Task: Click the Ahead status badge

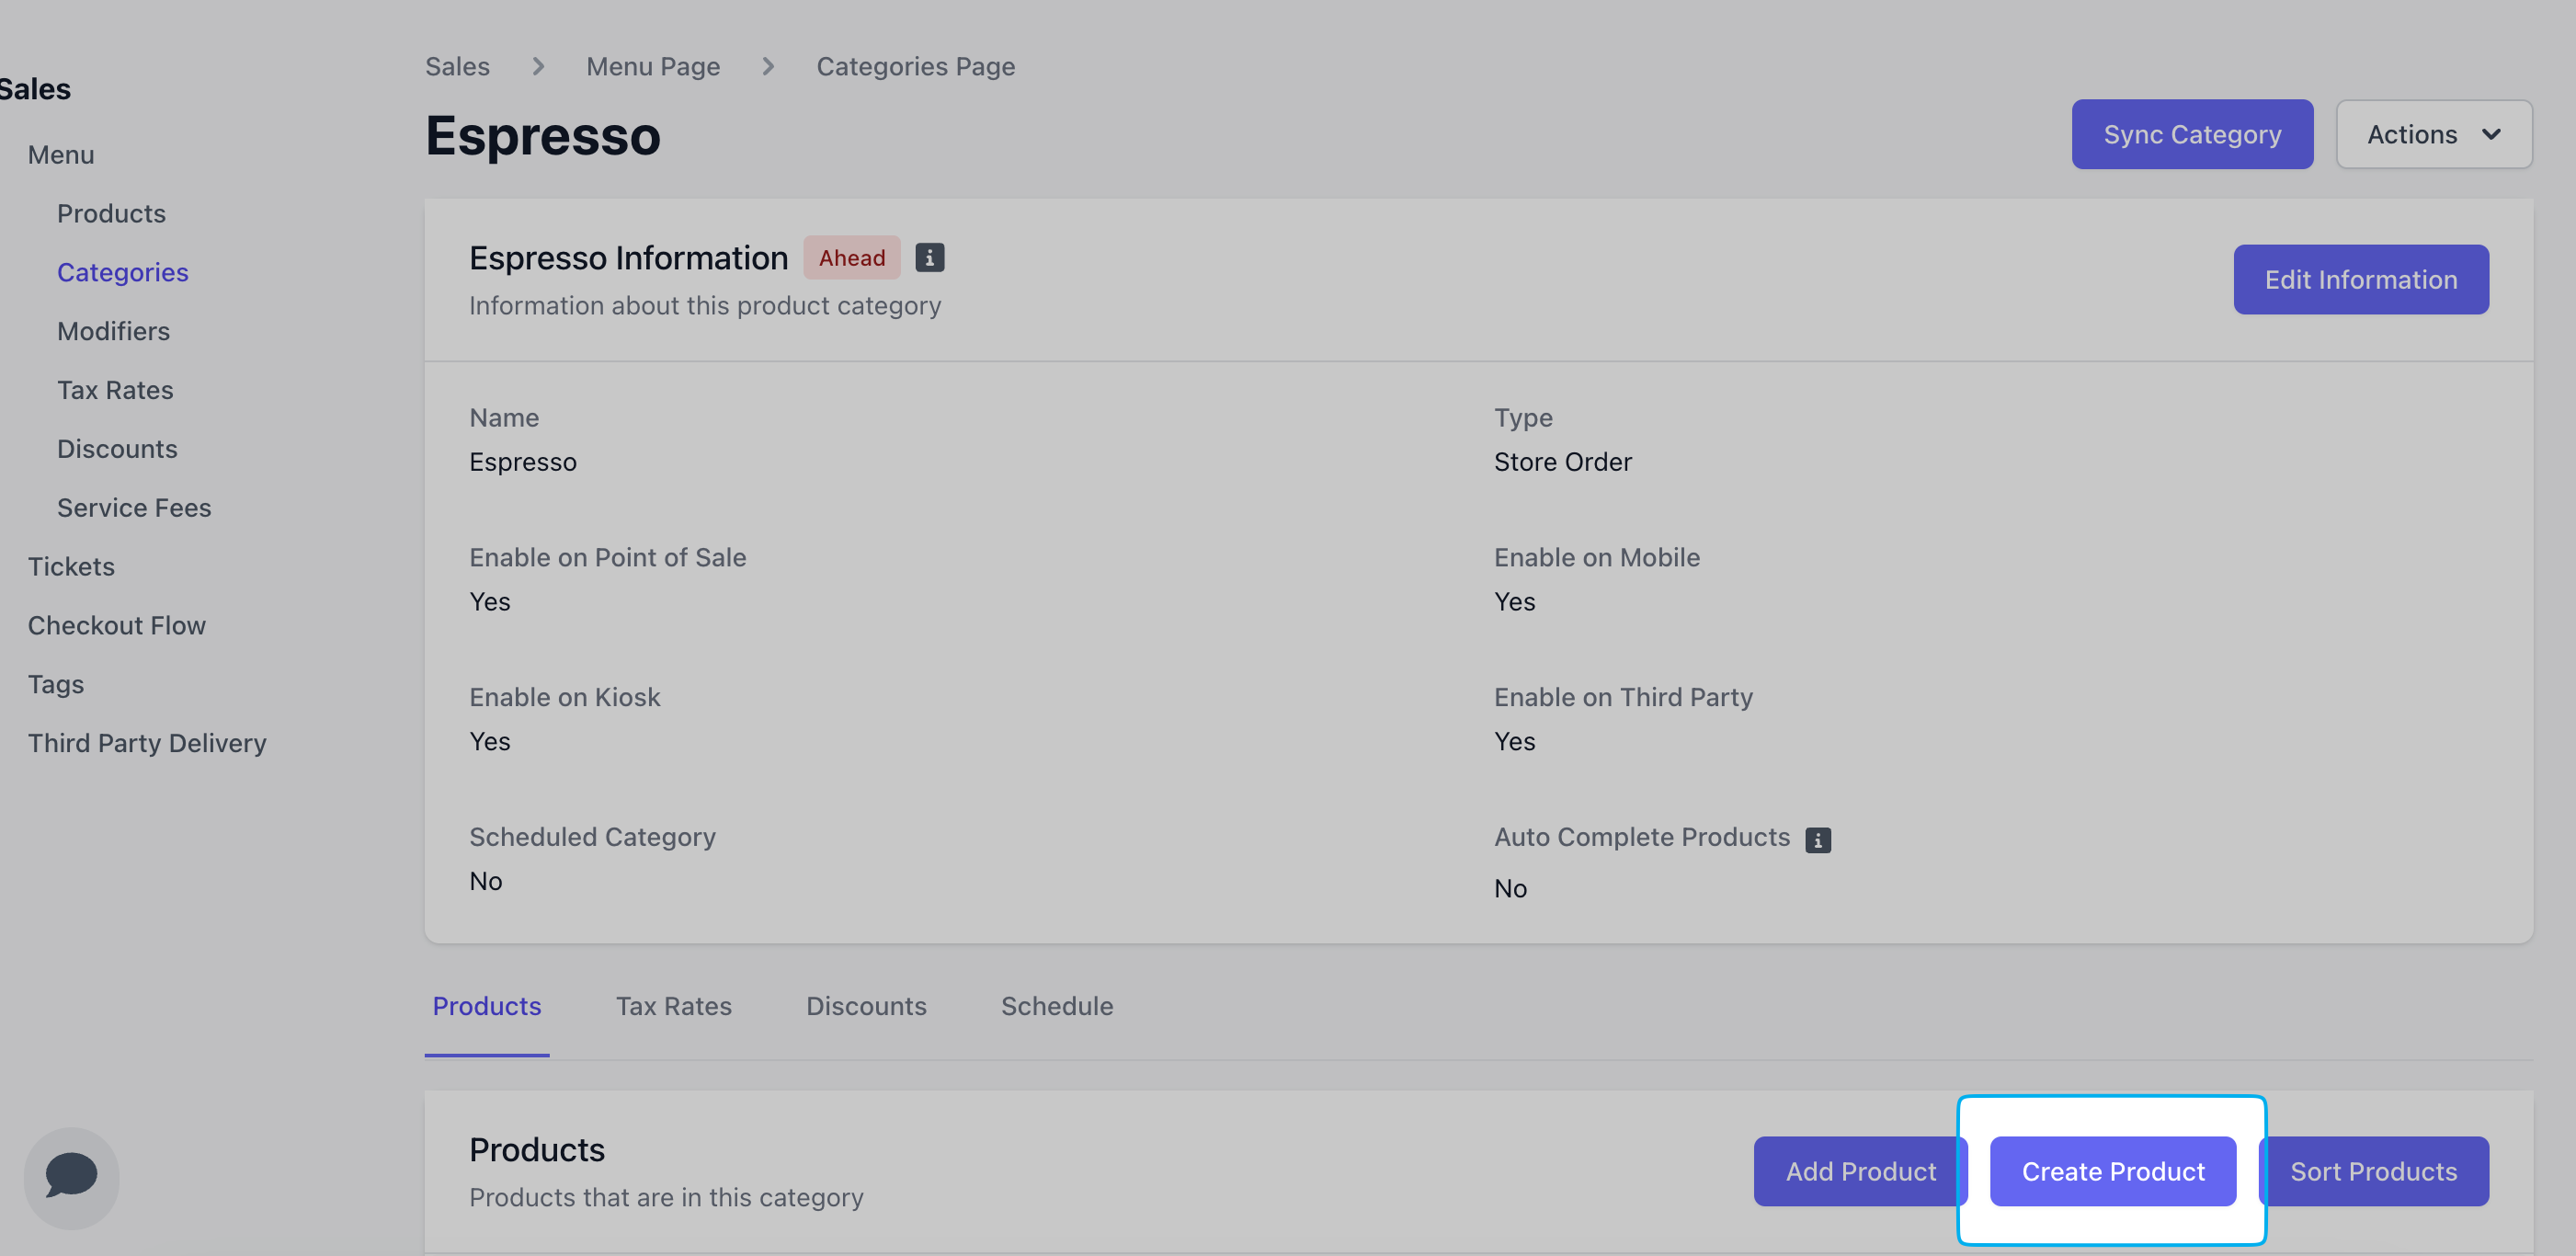Action: click(851, 258)
